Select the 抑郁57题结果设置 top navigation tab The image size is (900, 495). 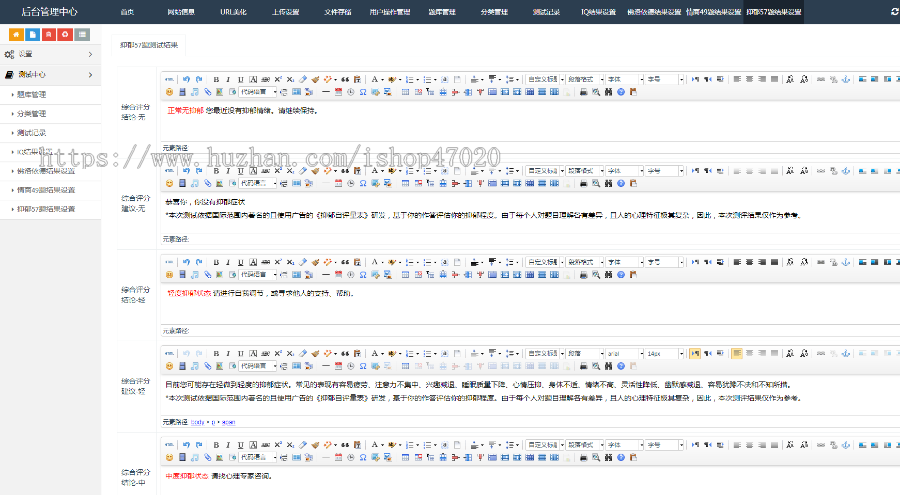774,11
